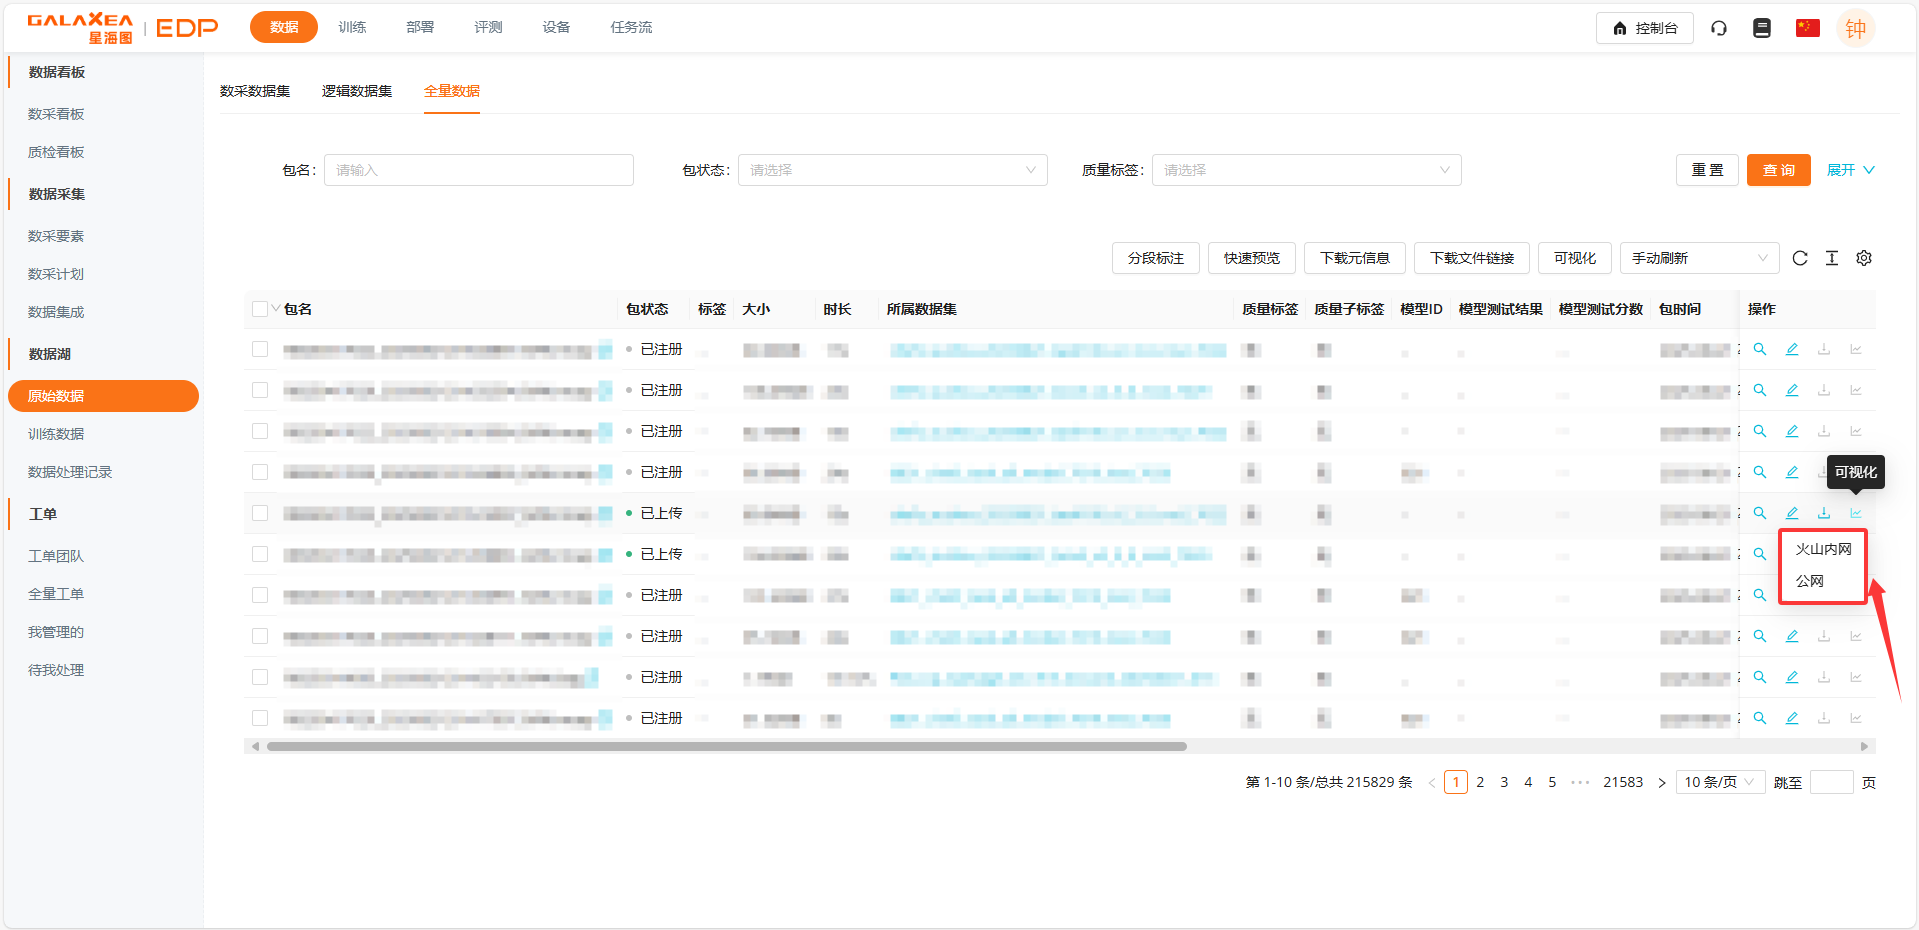Switch to the 数采数据集 tab
Screen dimensions: 1919x930
(x=255, y=91)
